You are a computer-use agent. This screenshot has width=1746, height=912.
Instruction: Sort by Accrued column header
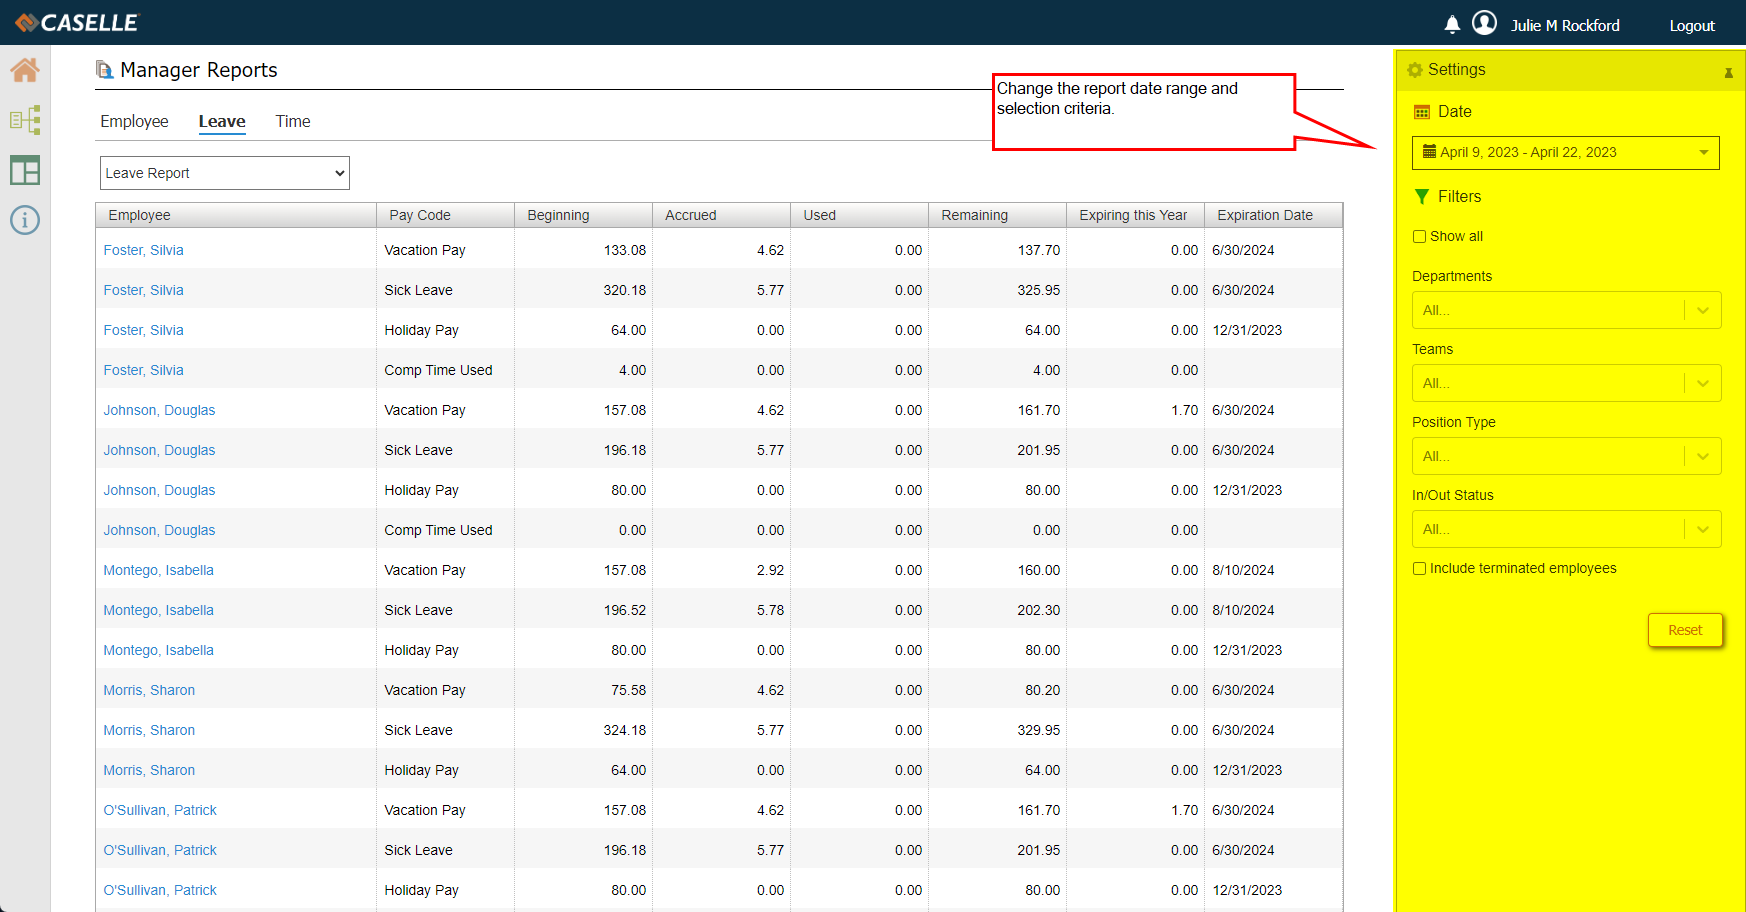(x=721, y=215)
